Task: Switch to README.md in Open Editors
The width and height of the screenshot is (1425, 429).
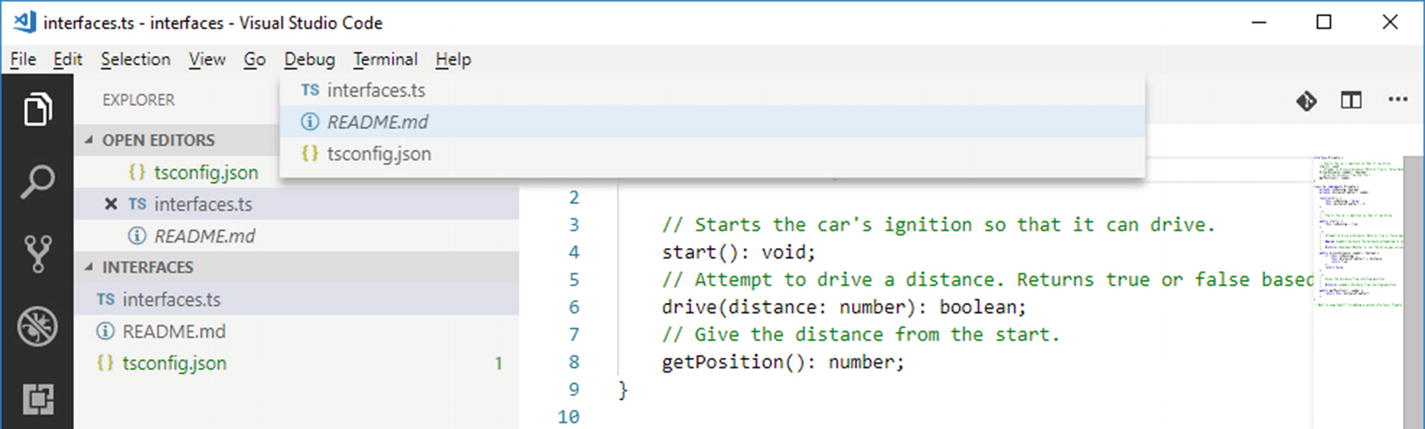Action: pos(296,236)
